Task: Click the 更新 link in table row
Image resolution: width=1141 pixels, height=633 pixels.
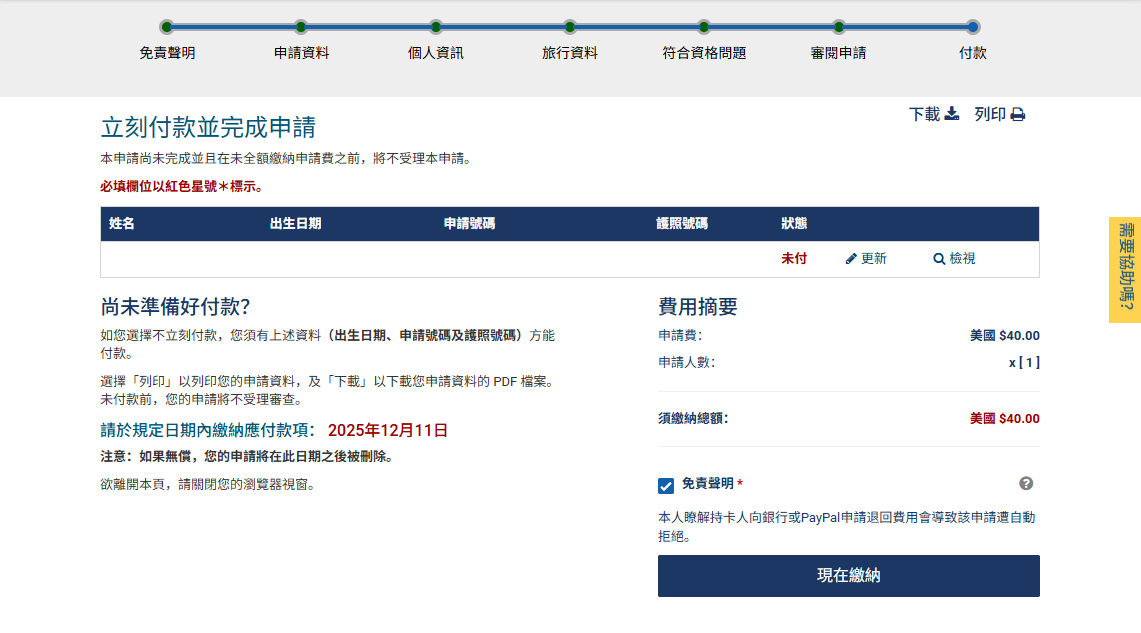Action: [x=873, y=259]
